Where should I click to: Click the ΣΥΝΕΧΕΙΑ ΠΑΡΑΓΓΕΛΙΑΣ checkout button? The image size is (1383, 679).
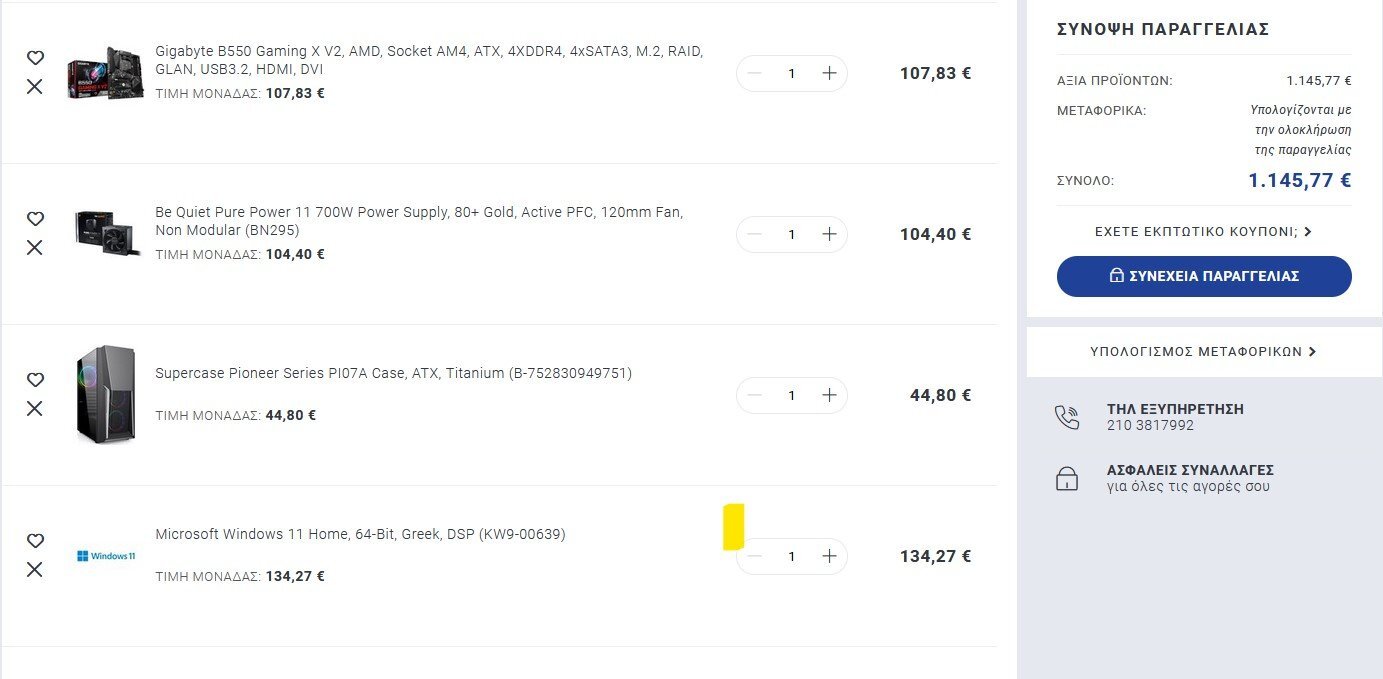[1204, 276]
